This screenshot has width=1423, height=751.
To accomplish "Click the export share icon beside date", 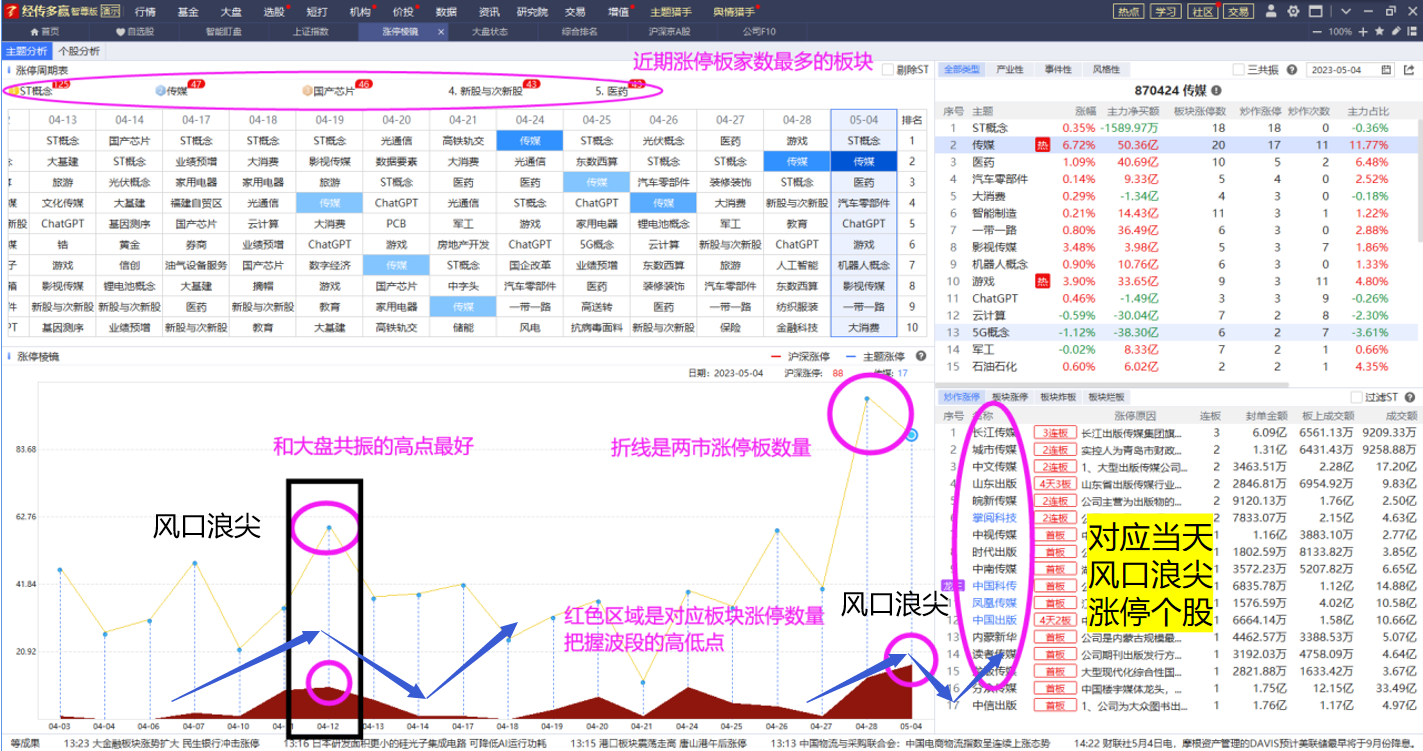I will (x=1408, y=70).
